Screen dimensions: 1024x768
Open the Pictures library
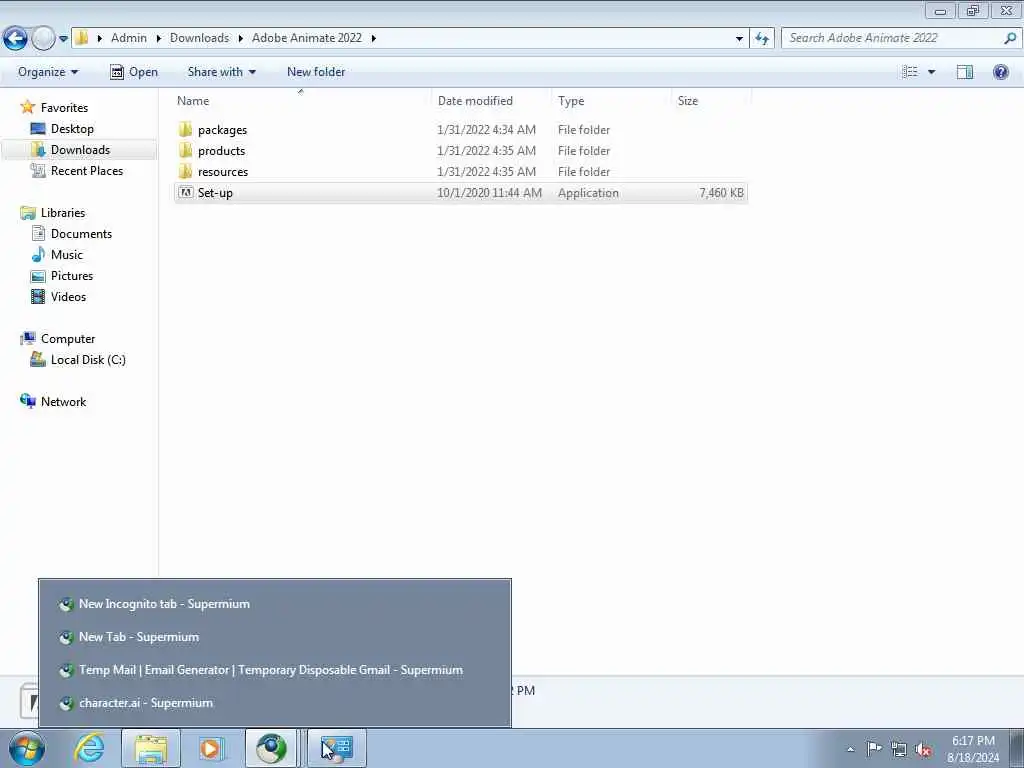pos(72,276)
